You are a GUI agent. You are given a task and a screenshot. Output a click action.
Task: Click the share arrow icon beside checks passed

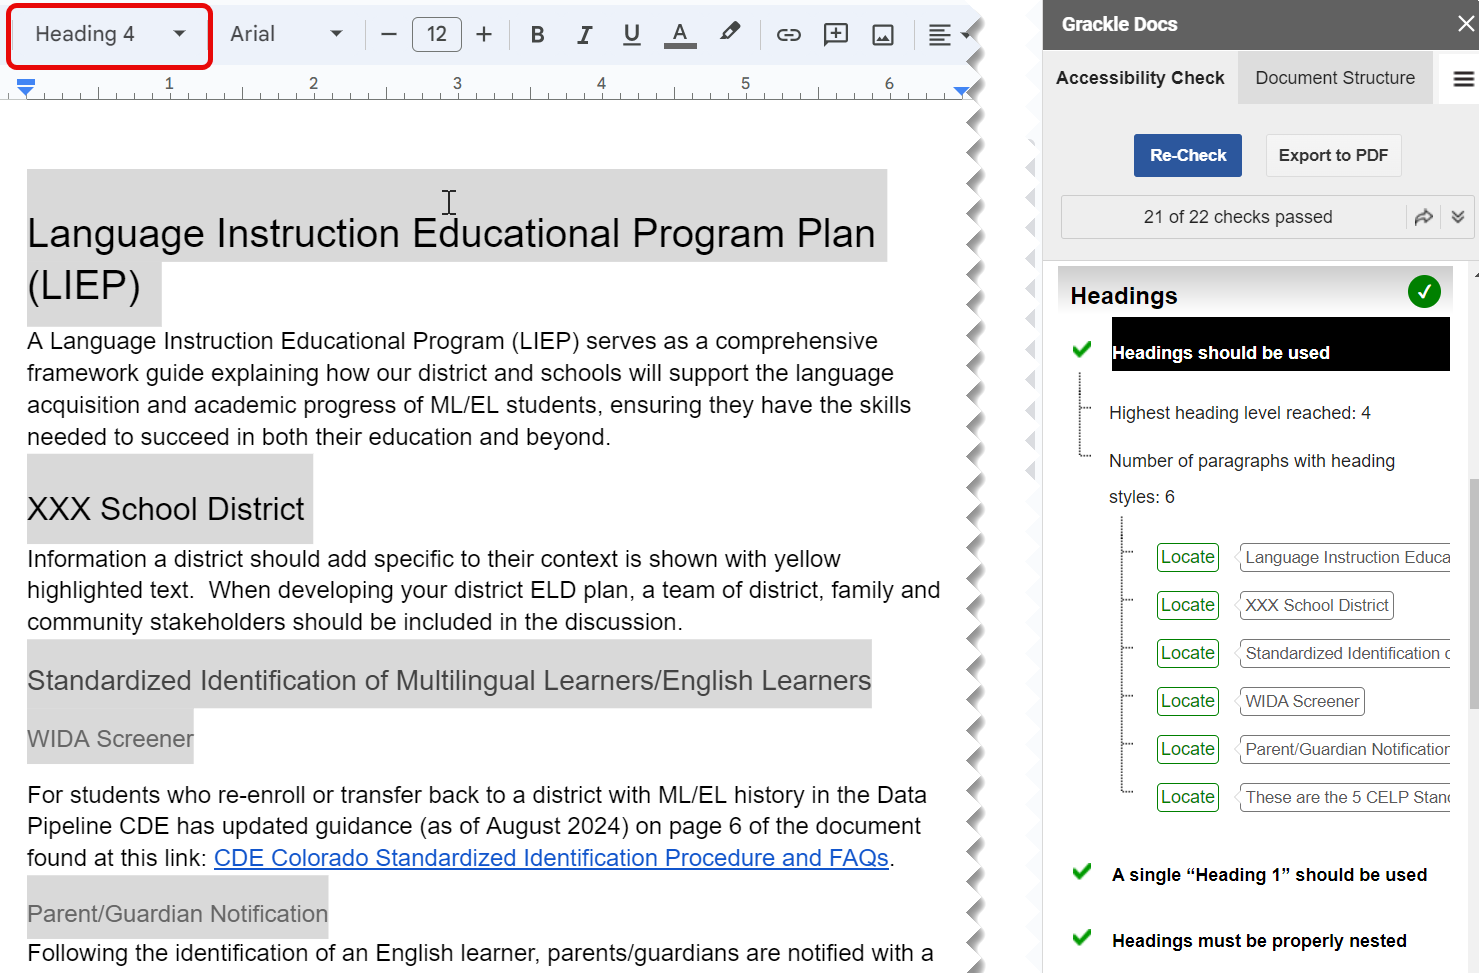click(x=1423, y=217)
